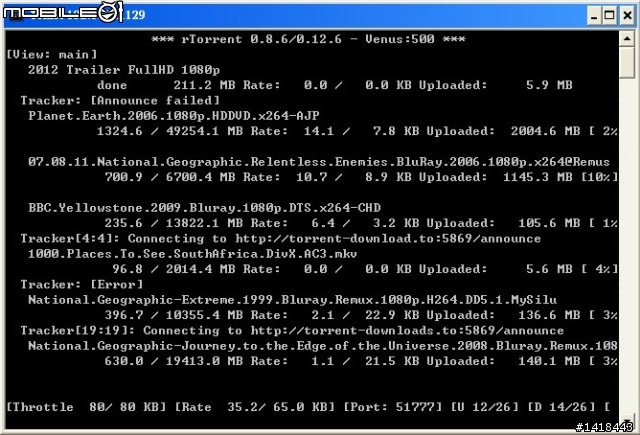Click 'Tracker: [Announce failed]' status line
The height and width of the screenshot is (435, 640).
(x=120, y=100)
